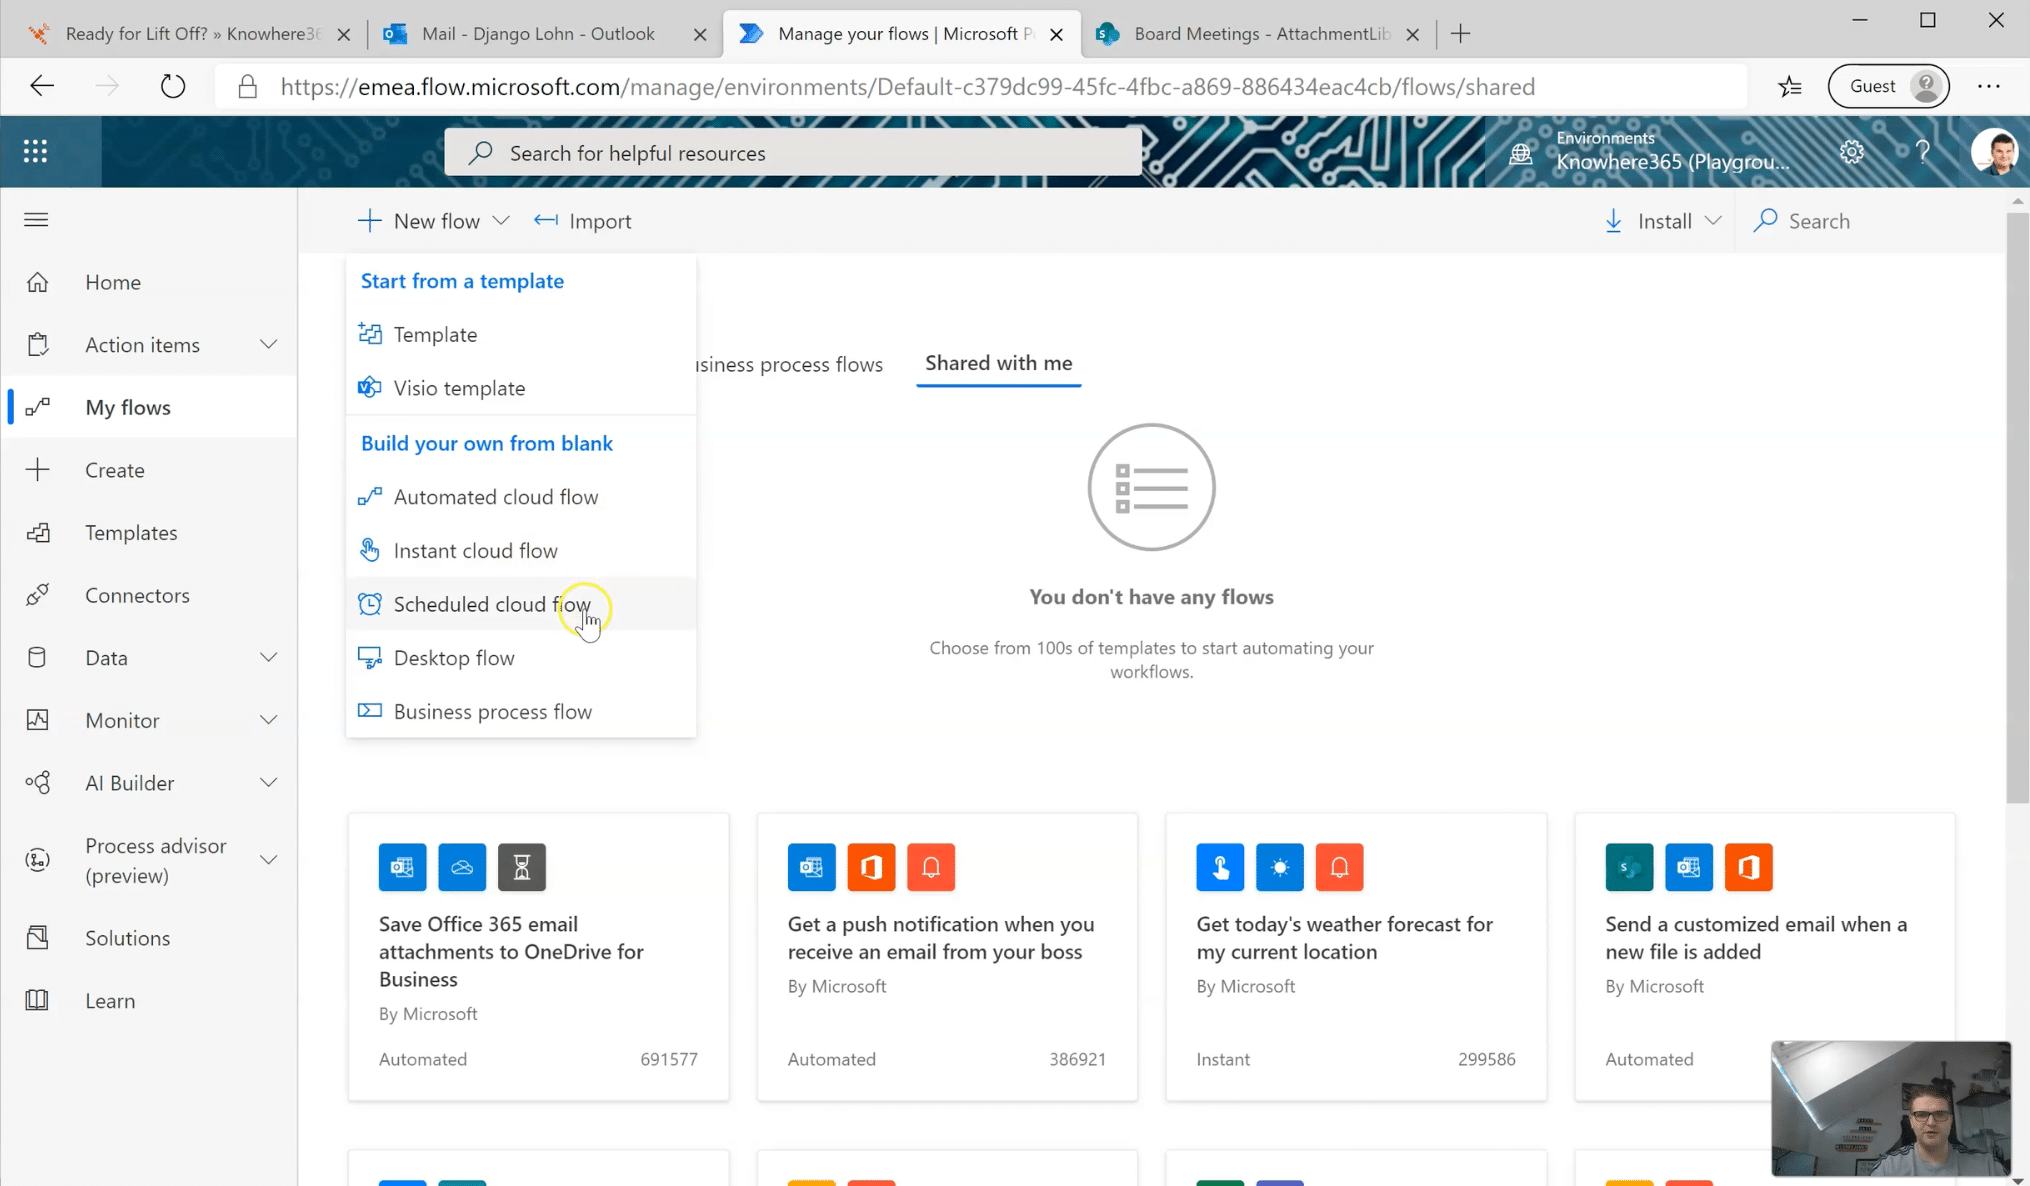Click the SharePoint icon on fourth card
Image resolution: width=2030 pixels, height=1186 pixels.
tap(1629, 867)
